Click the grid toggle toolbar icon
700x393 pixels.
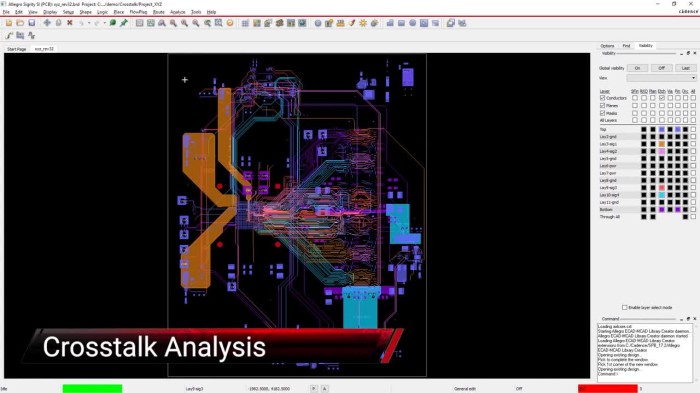pos(245,23)
